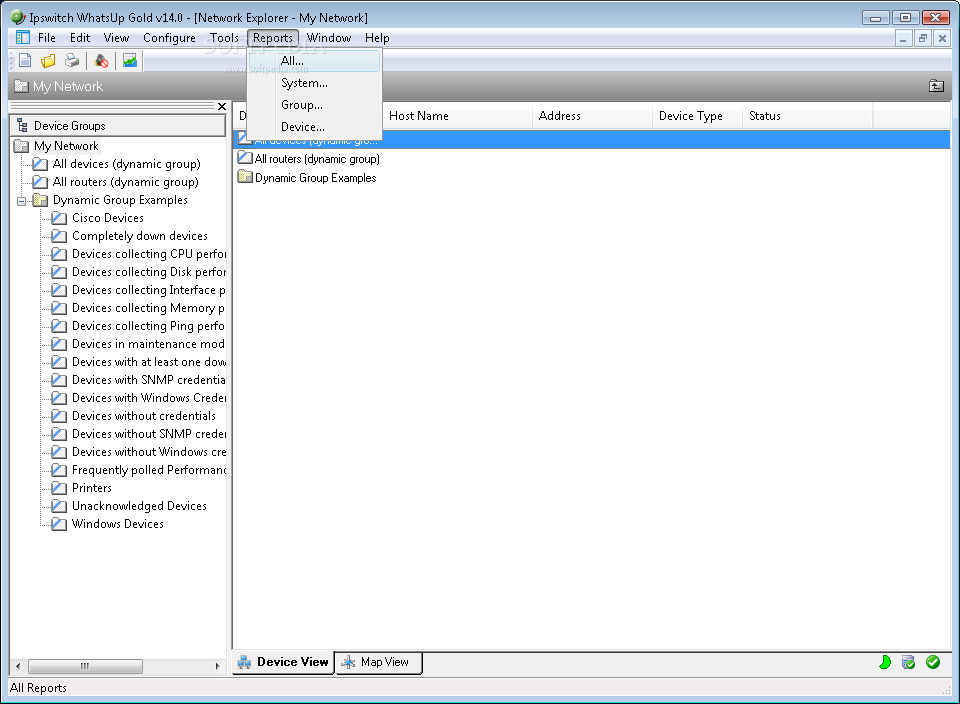This screenshot has height=704, width=960.
Task: Click the tree scrollbar right arrow
Action: 217,666
